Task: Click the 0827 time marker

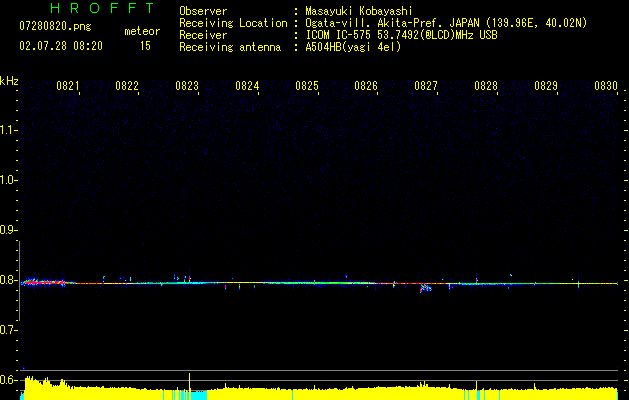Action: [x=426, y=86]
